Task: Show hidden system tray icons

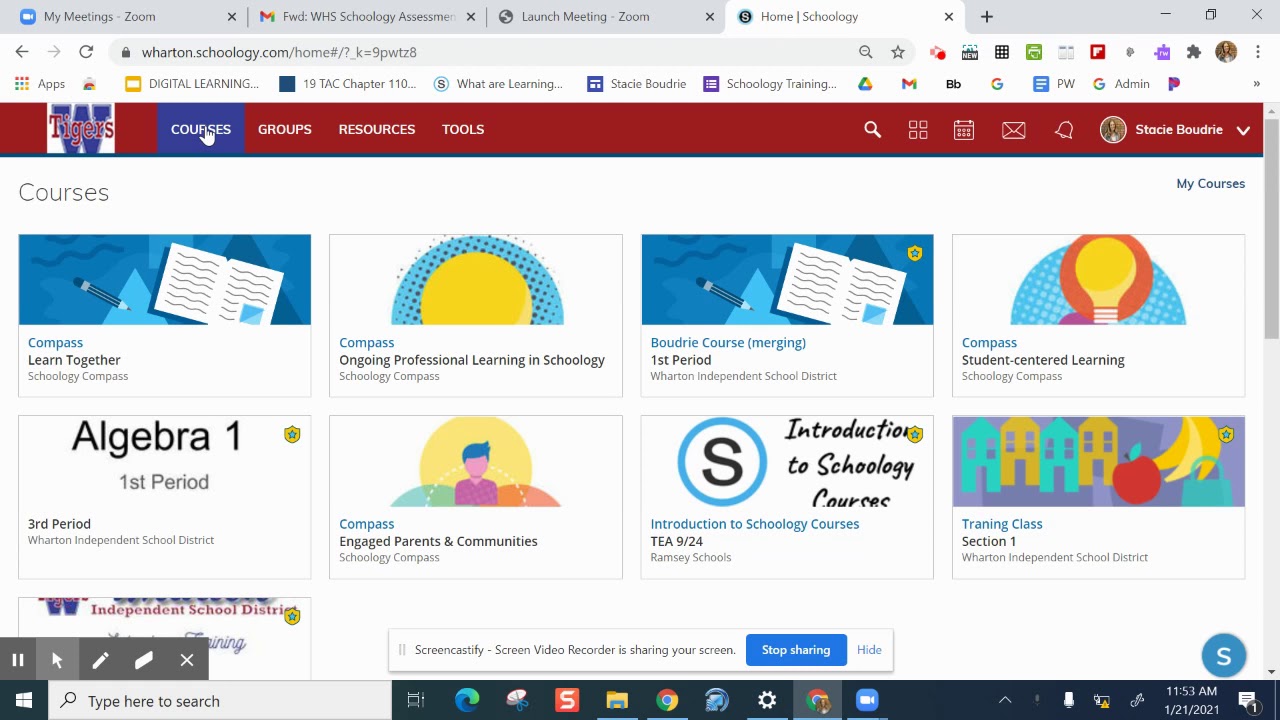Action: pyautogui.click(x=1005, y=700)
